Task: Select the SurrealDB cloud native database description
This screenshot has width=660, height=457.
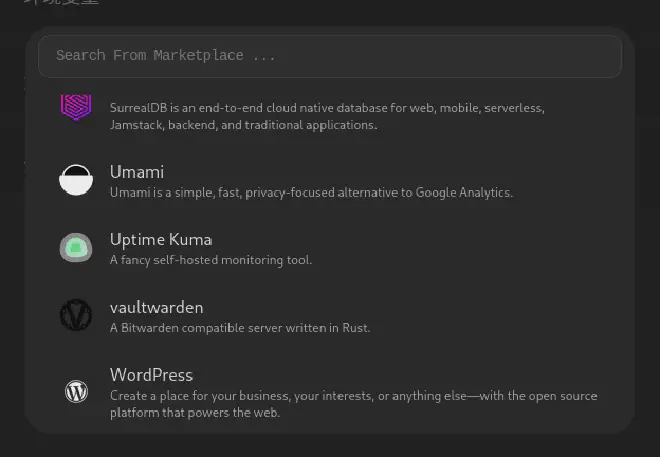Action: coord(327,108)
